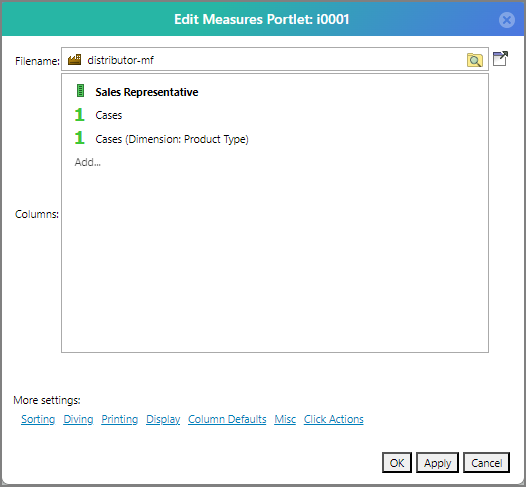Viewport: 526px width, 487px height.
Task: Click the Apply button
Action: tap(437, 463)
